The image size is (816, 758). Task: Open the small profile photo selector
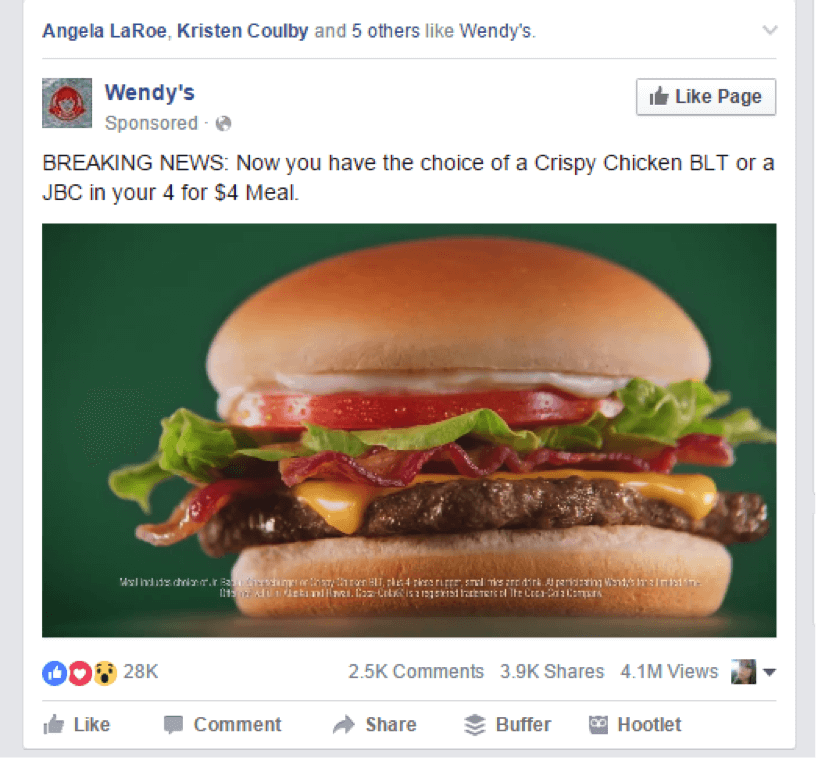click(743, 672)
